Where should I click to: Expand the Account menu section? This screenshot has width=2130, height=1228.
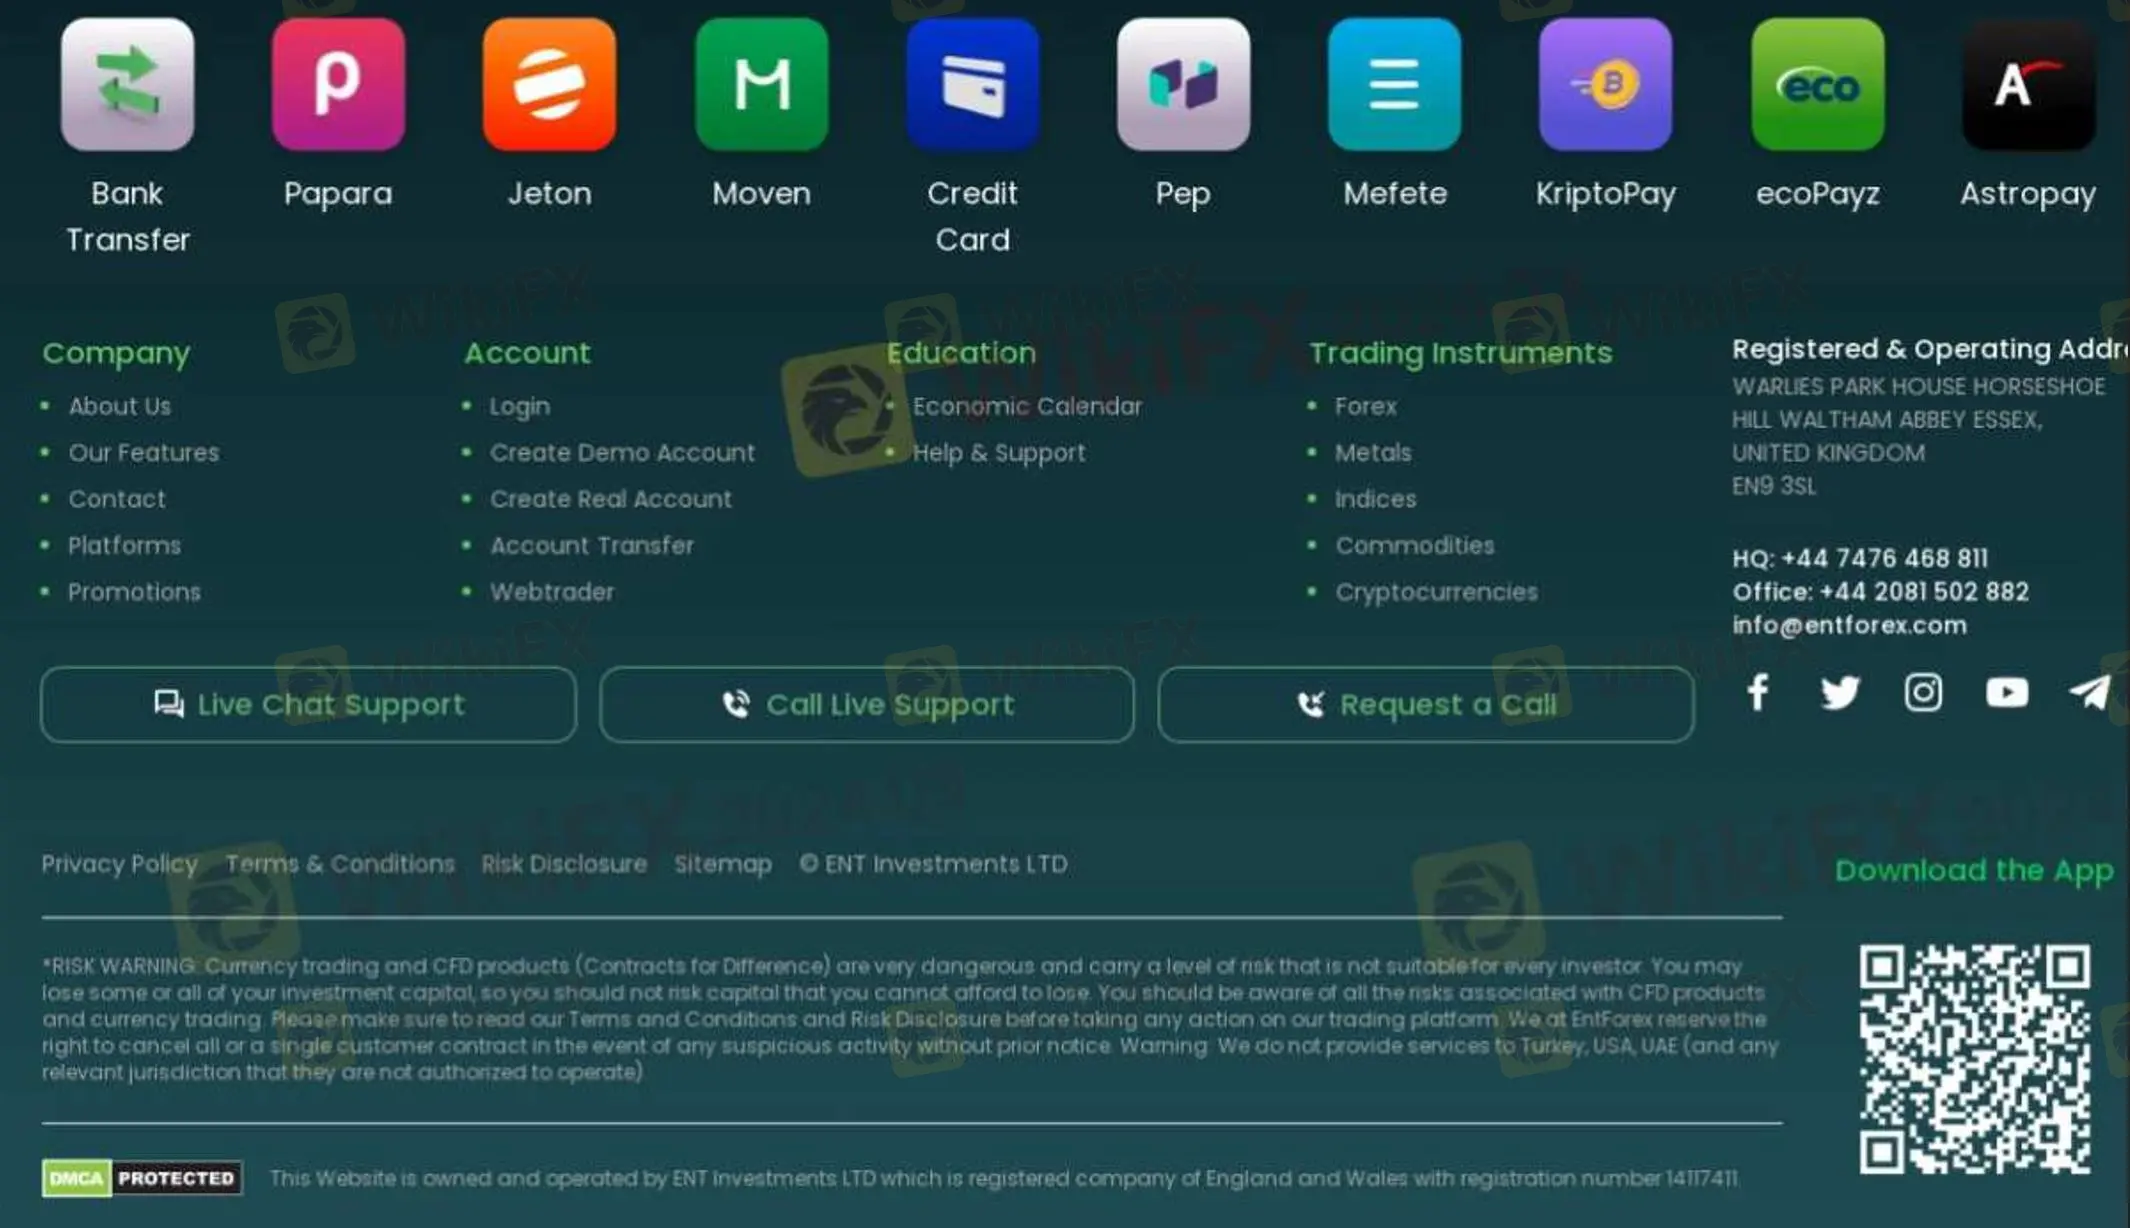(525, 351)
